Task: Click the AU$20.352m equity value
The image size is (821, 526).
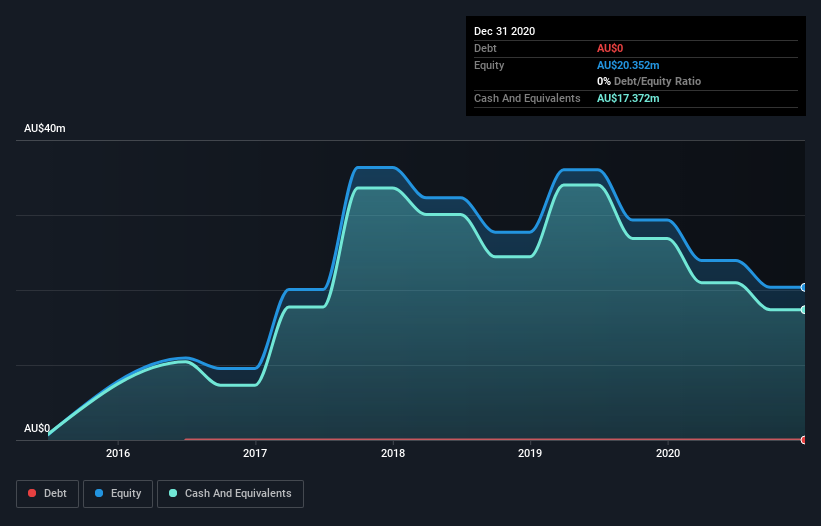Action: pyautogui.click(x=628, y=65)
